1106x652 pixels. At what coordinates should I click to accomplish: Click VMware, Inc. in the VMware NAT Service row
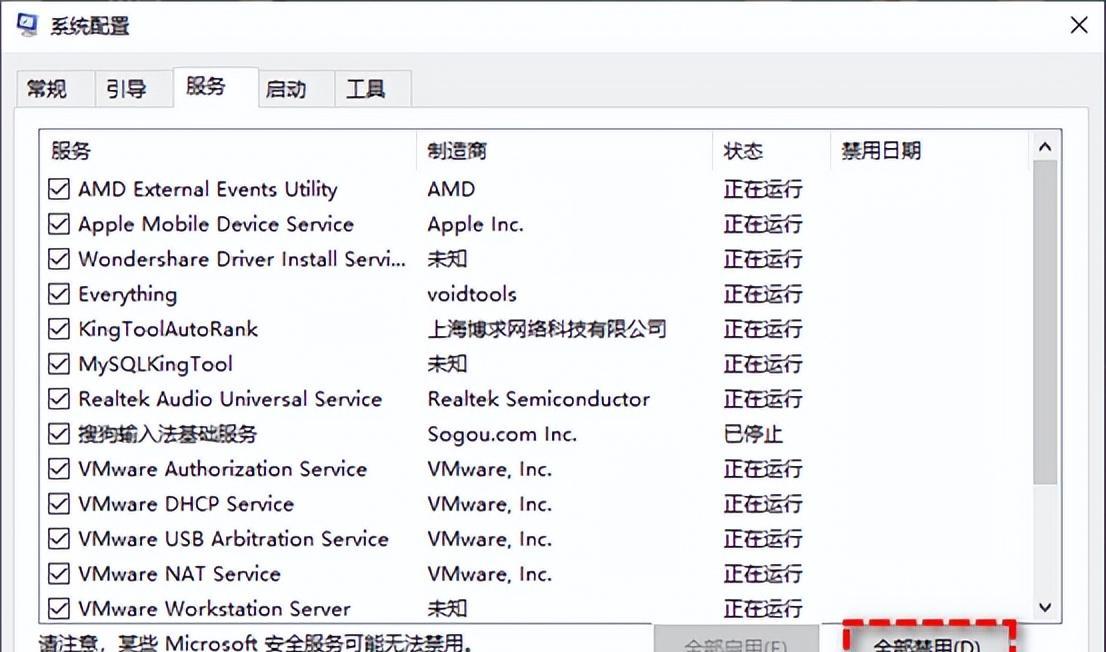point(490,574)
